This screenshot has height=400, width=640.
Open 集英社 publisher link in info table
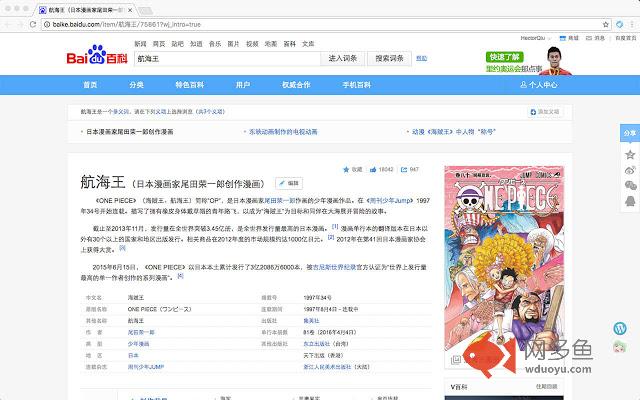311,321
